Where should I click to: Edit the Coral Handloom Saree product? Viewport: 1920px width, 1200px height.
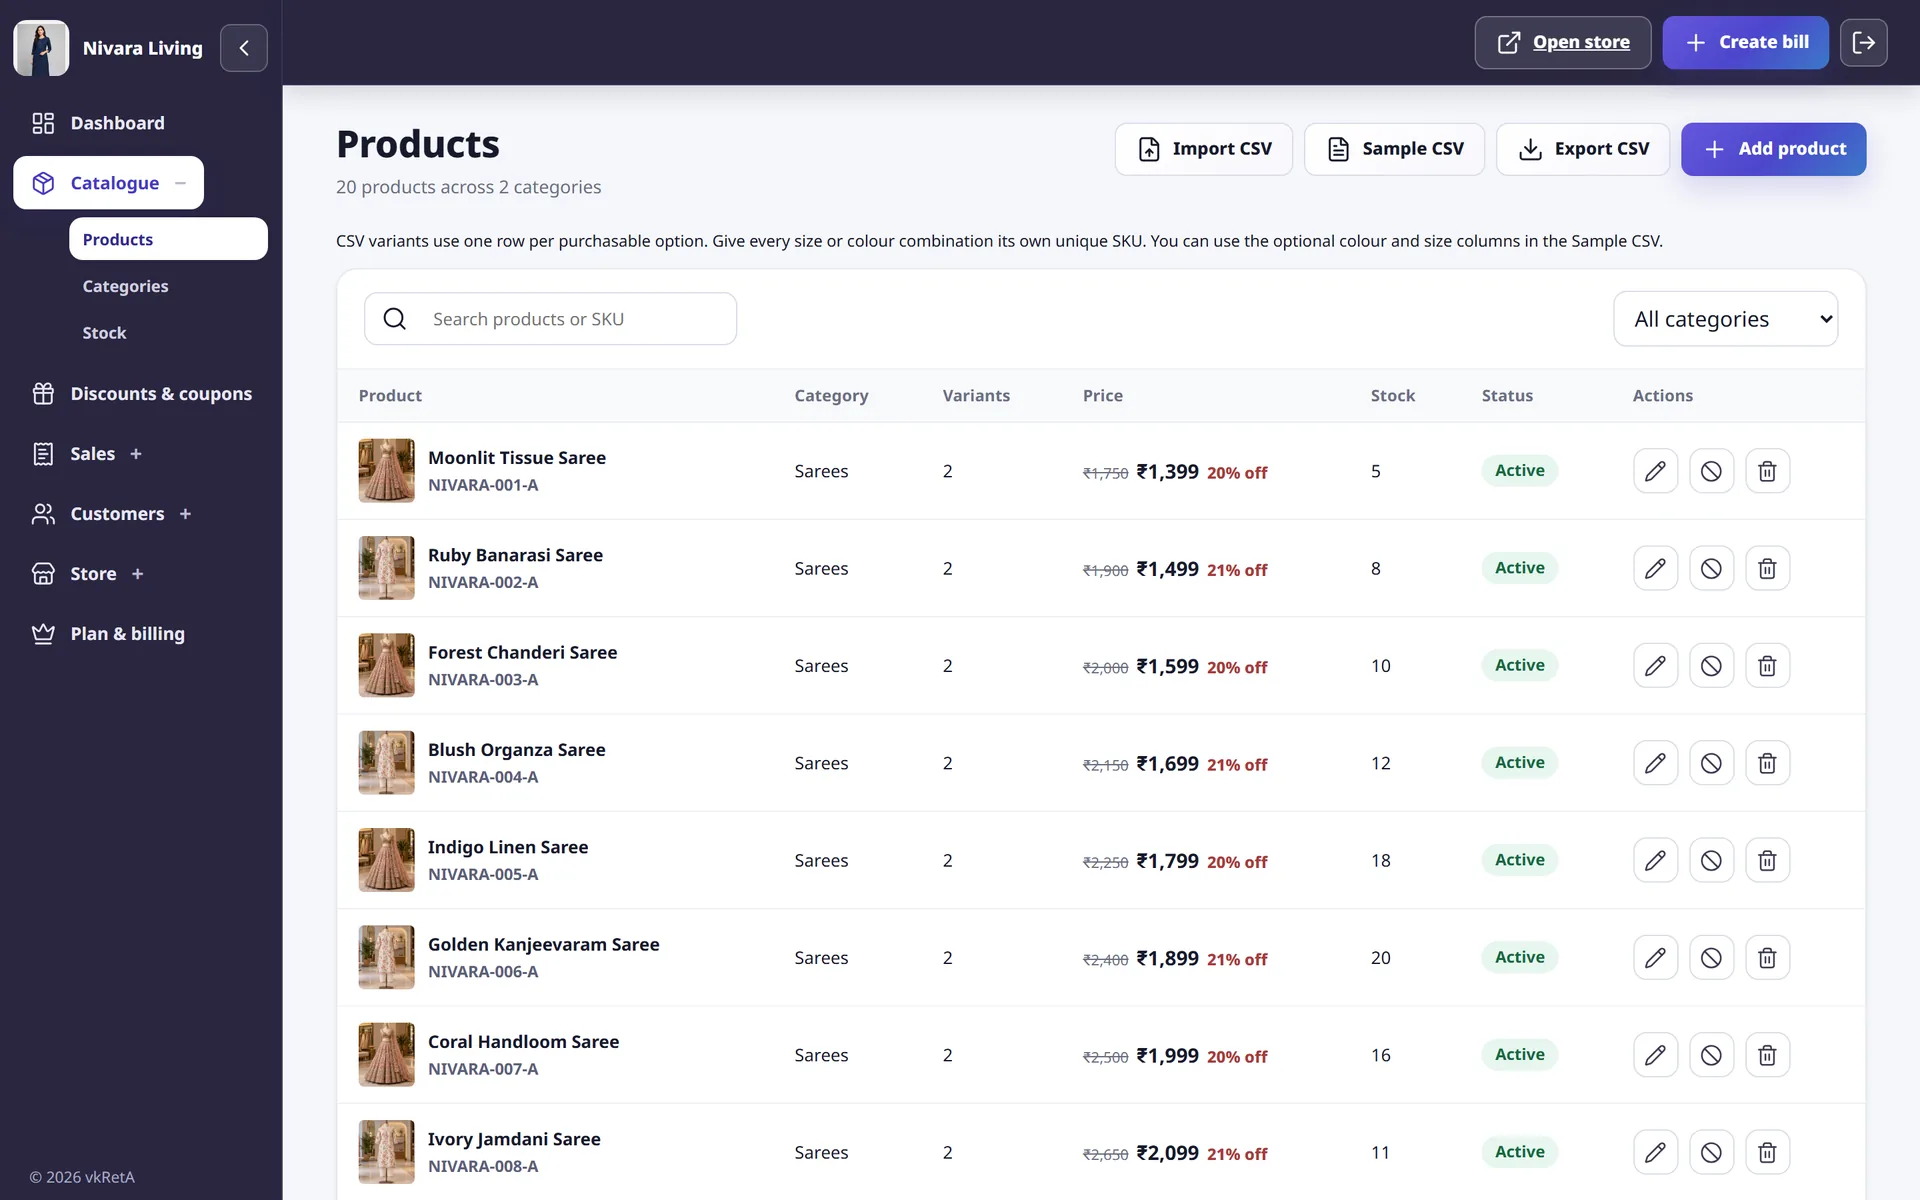(x=1655, y=1055)
